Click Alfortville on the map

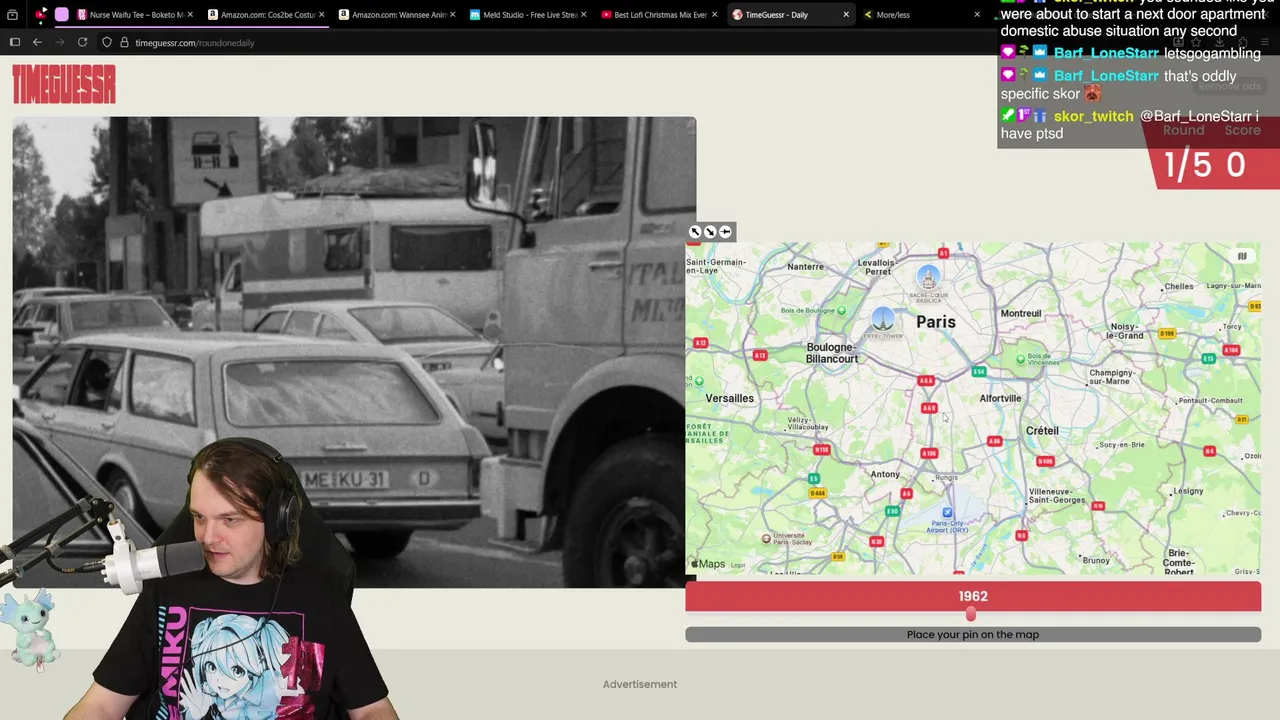(x=1000, y=398)
